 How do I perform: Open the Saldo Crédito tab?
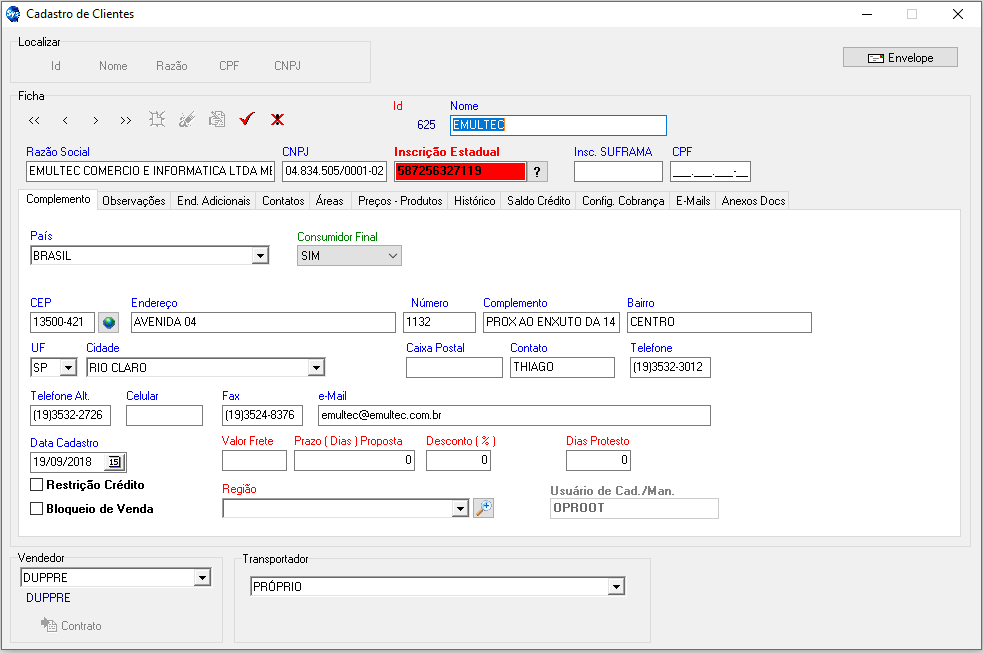538,201
